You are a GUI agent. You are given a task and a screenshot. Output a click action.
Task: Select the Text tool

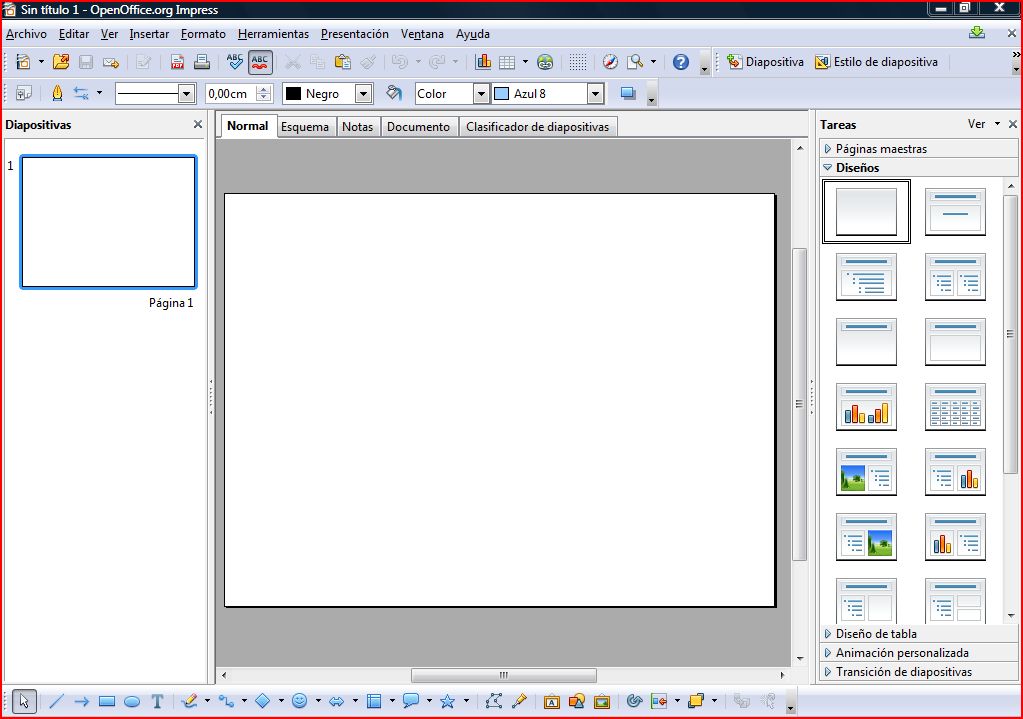click(x=157, y=701)
